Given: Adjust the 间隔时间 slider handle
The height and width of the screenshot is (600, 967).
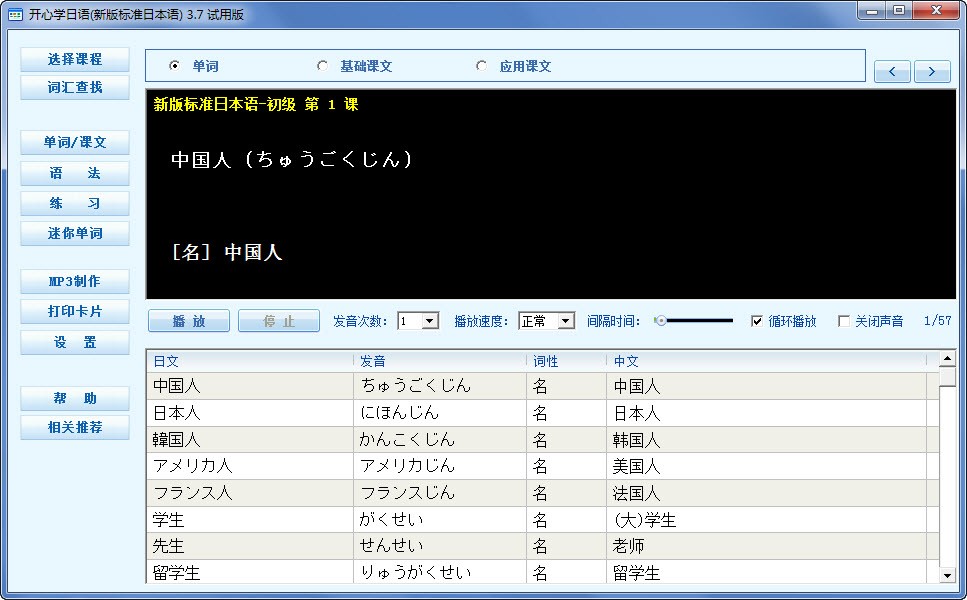Looking at the screenshot, I should [x=660, y=321].
